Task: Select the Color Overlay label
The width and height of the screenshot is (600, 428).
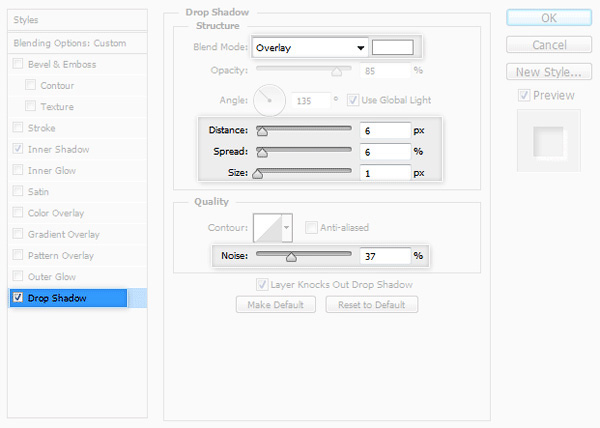Action: [56, 213]
